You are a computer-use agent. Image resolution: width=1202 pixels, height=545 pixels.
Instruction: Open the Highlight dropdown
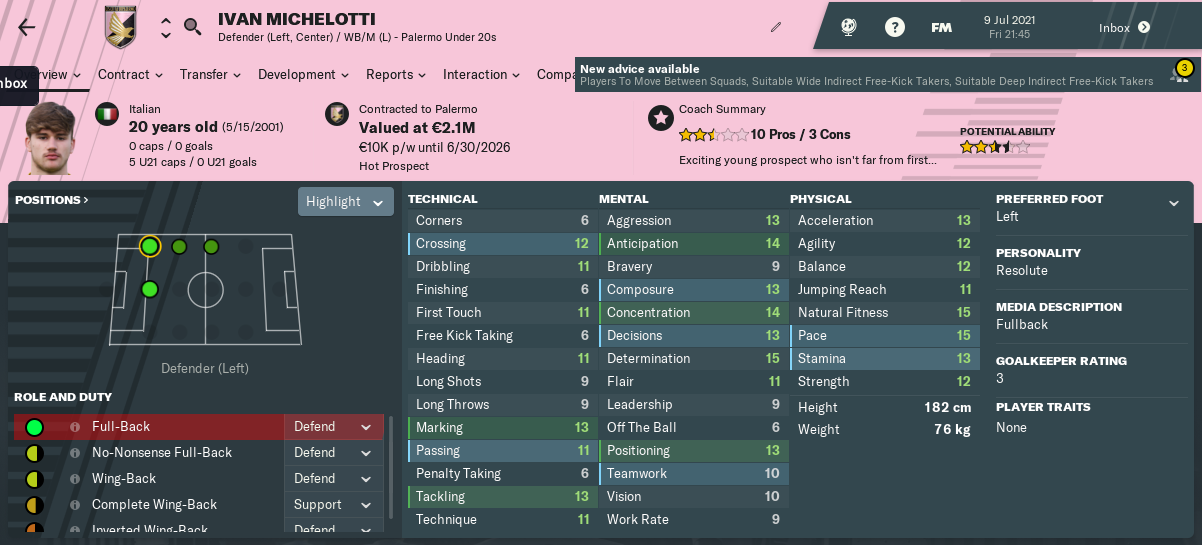click(x=345, y=201)
